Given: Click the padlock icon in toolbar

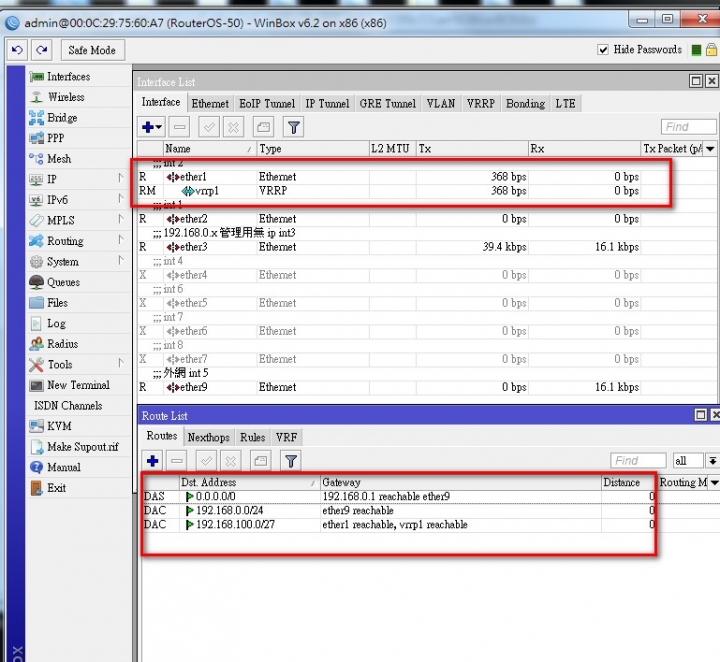Looking at the screenshot, I should 711,50.
